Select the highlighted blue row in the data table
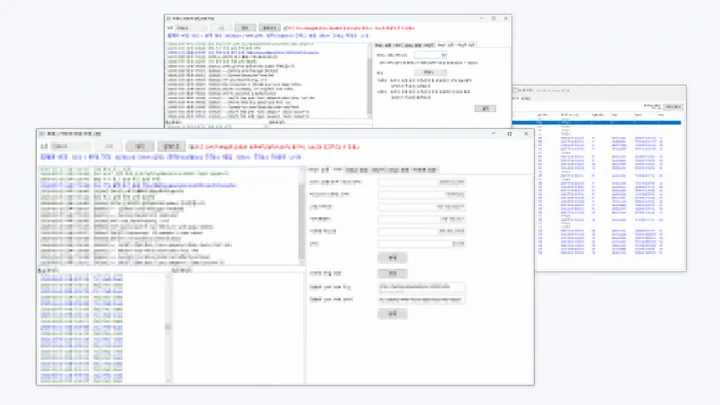This screenshot has height=405, width=720. (596, 123)
